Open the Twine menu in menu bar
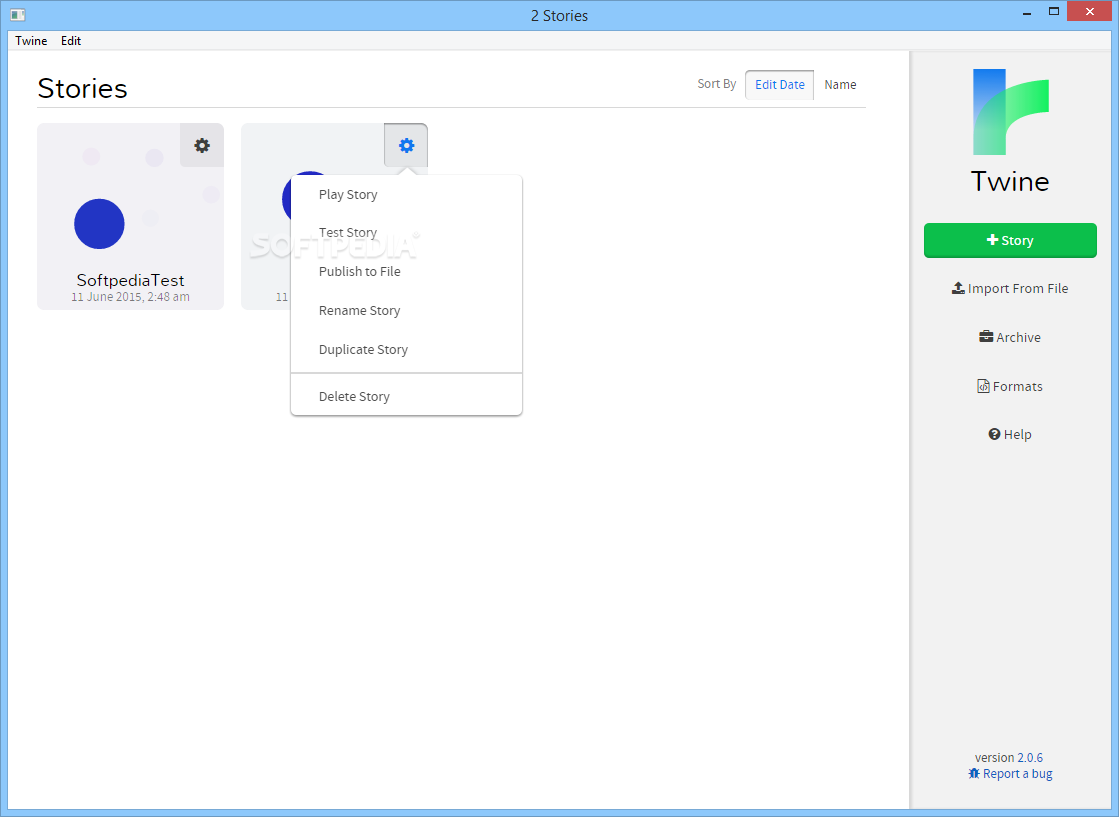 pos(31,41)
